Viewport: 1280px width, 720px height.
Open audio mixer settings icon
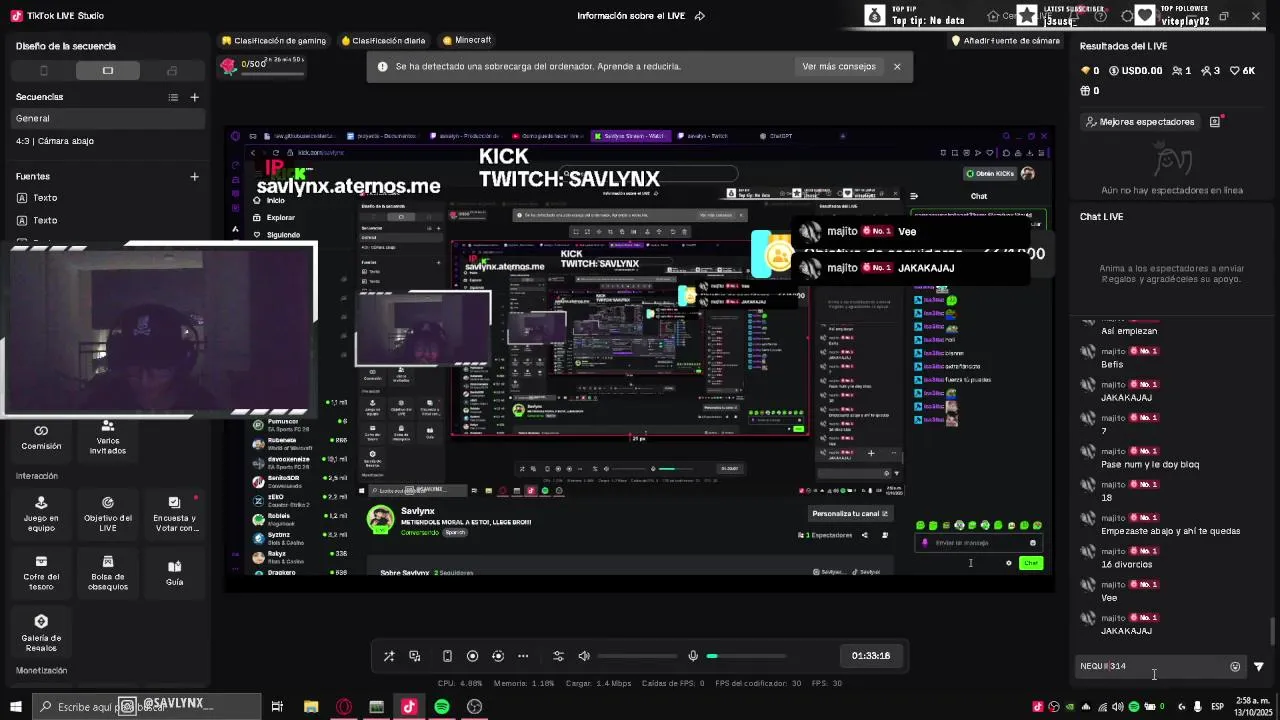(558, 656)
